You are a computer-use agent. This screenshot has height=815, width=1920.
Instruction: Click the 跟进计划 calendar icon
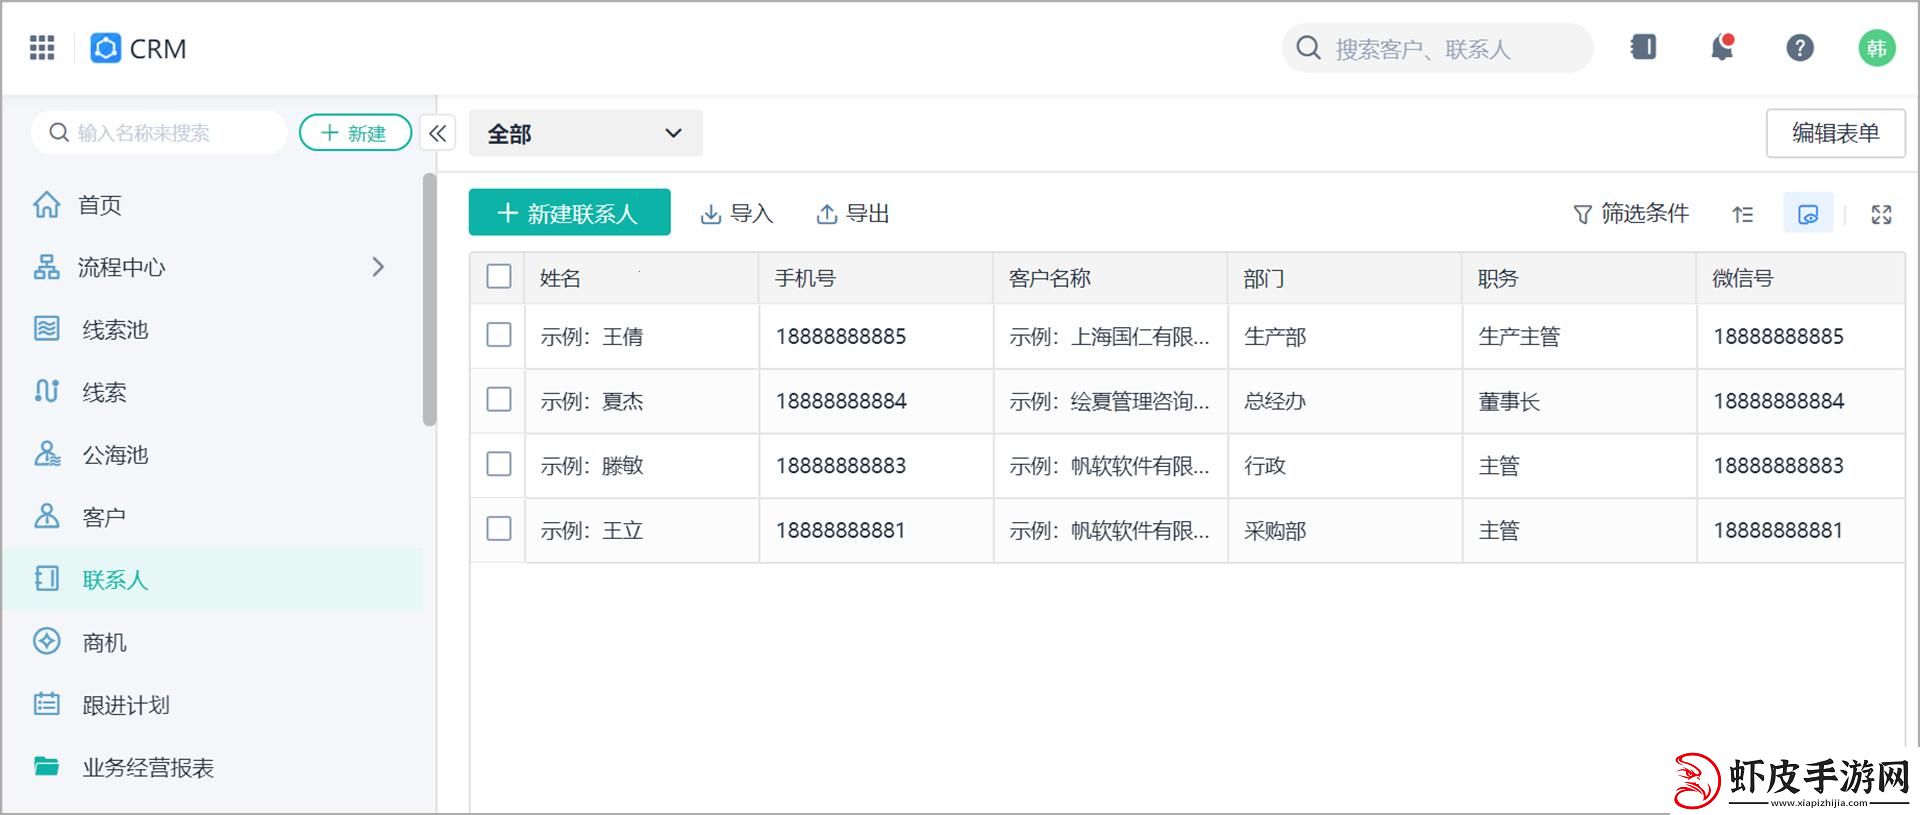tap(47, 704)
